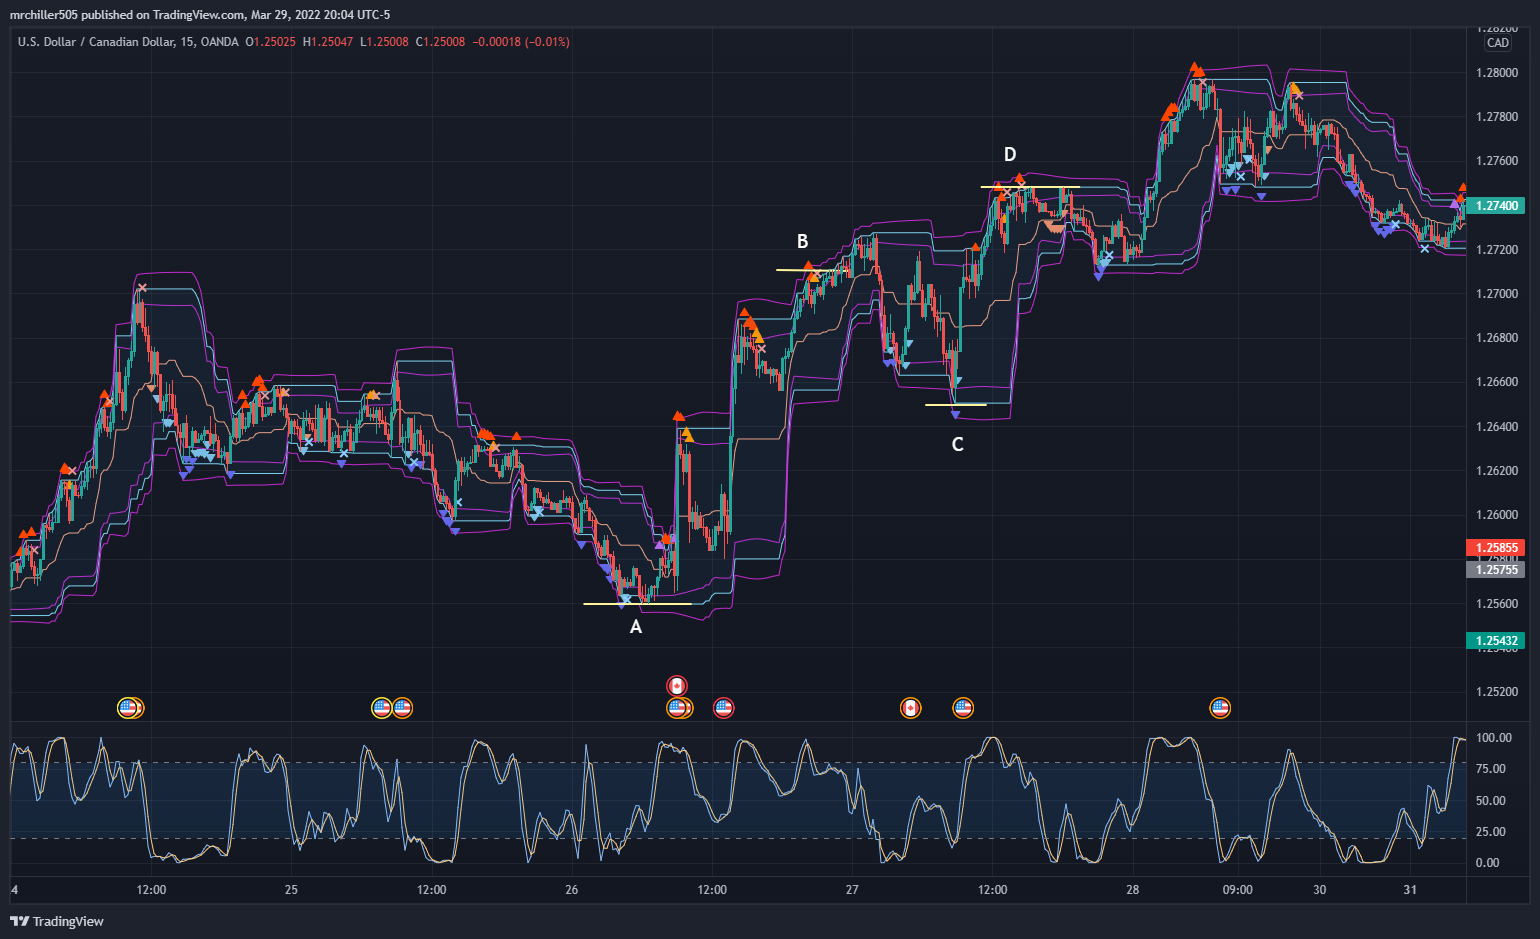This screenshot has width=1540, height=939.
Task: Click the '25' date label on the time axis
Action: coord(291,889)
